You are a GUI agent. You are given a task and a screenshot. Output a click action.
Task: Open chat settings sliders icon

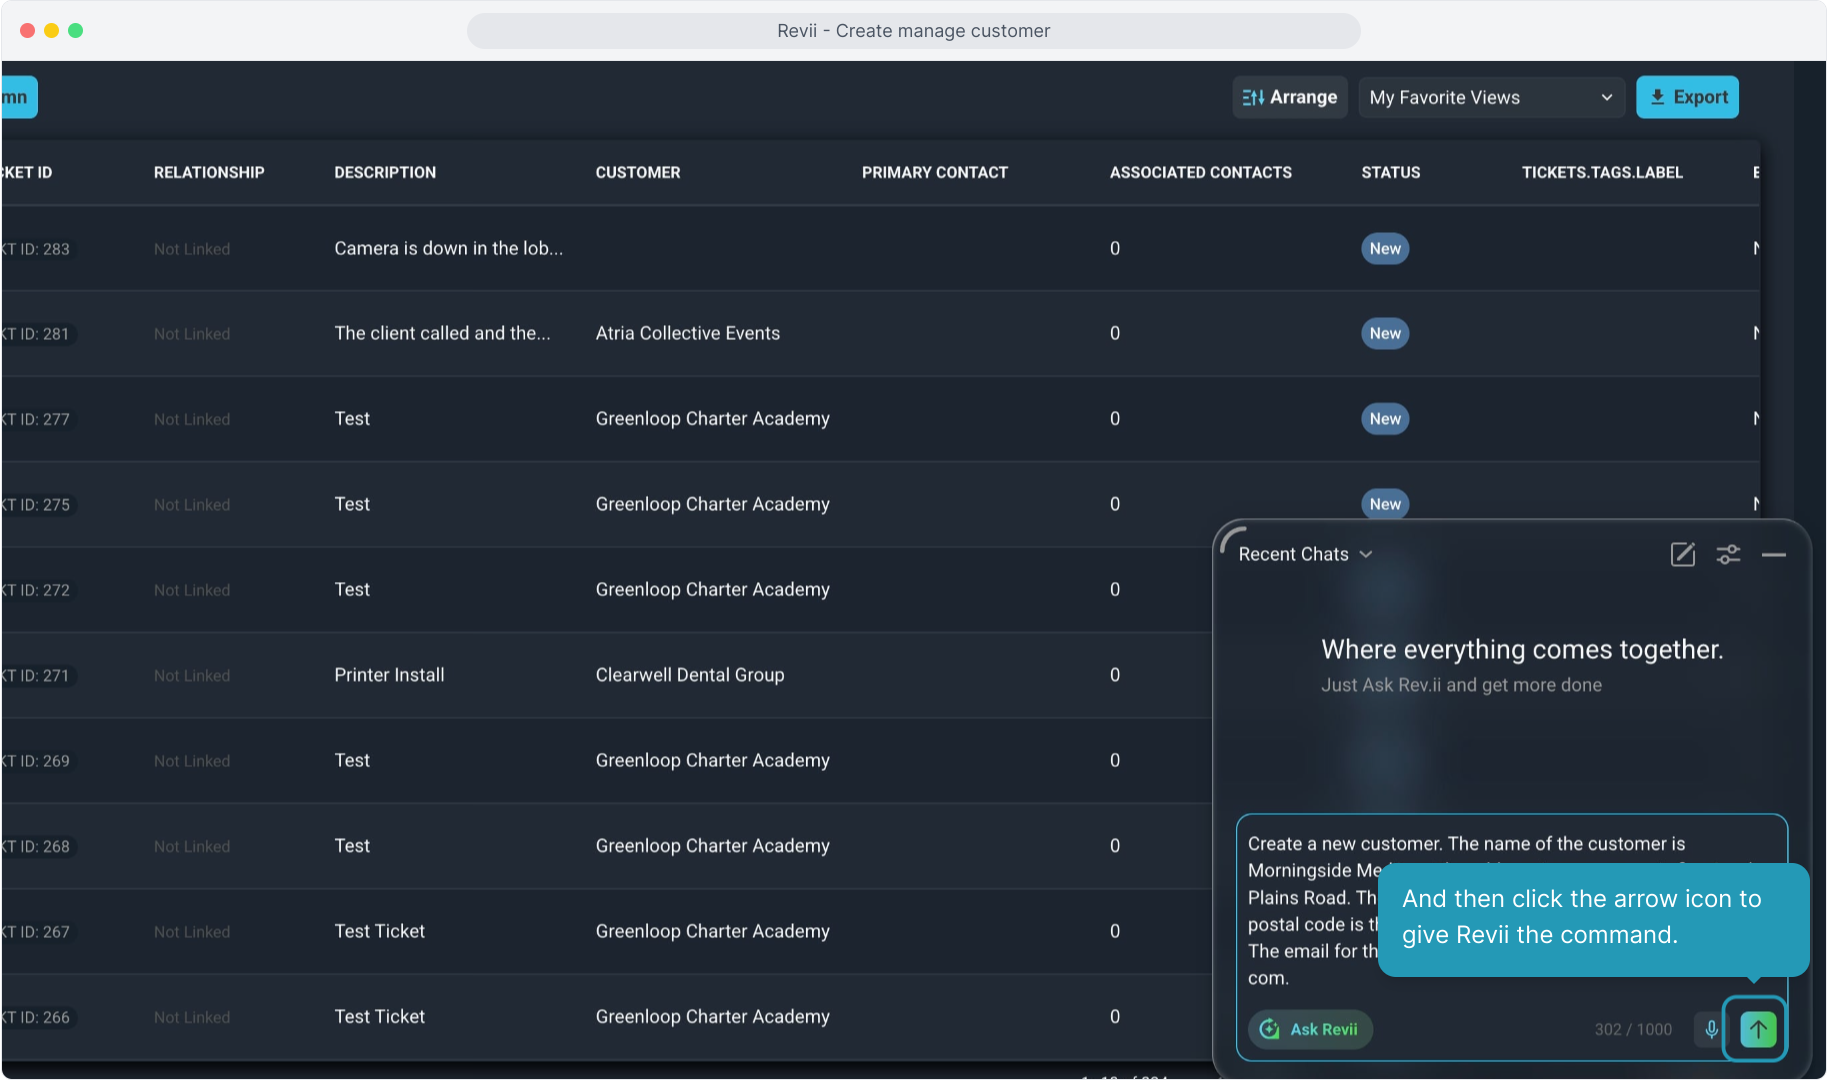[x=1728, y=554]
